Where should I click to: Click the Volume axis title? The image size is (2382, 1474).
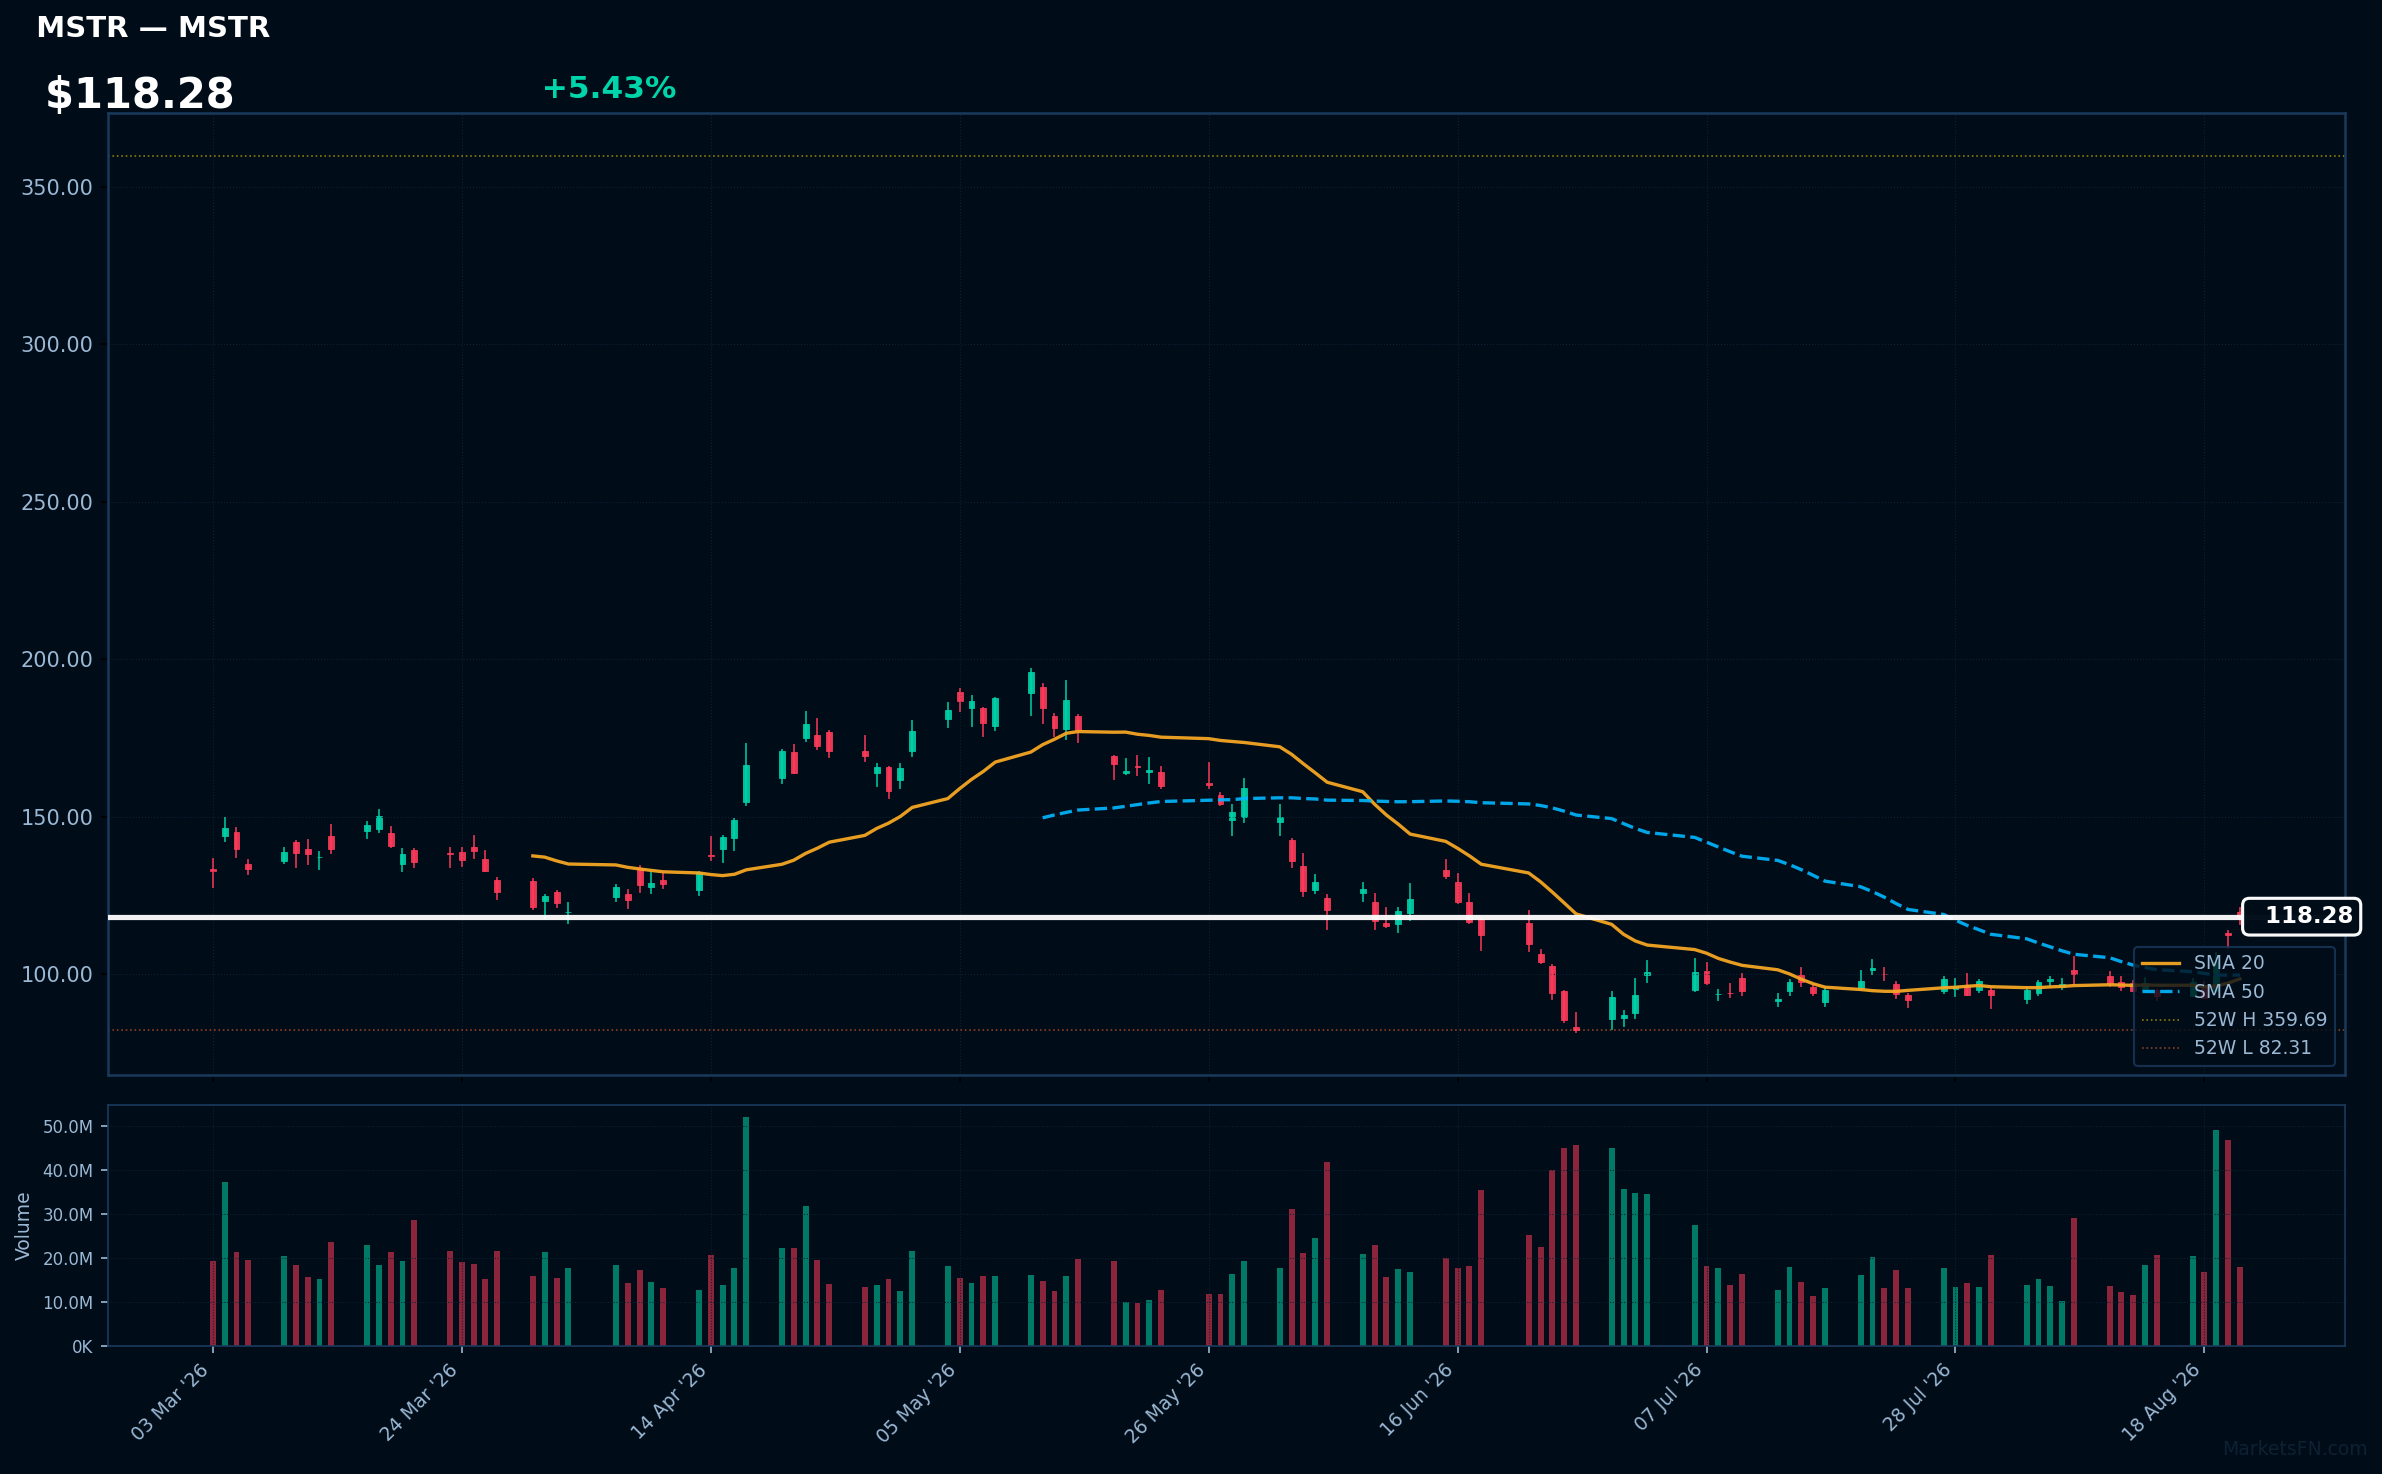click(x=23, y=1226)
